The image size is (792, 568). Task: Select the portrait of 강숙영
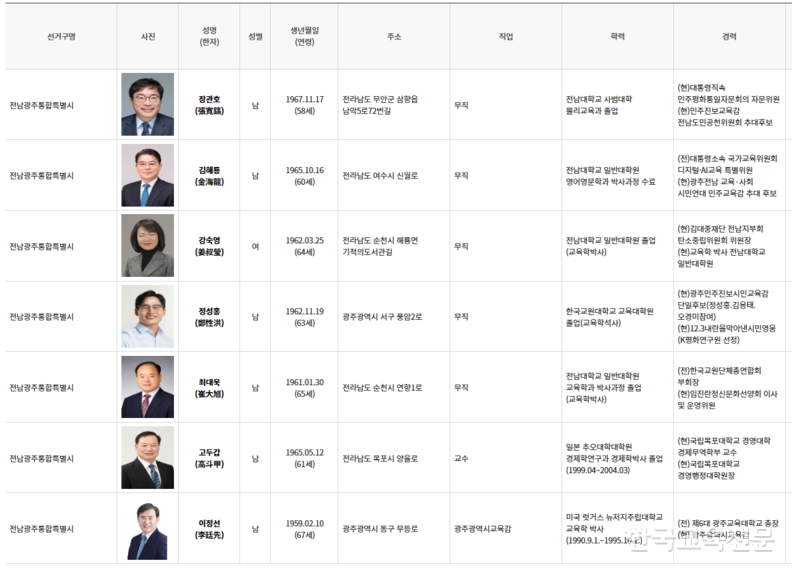[x=147, y=246]
